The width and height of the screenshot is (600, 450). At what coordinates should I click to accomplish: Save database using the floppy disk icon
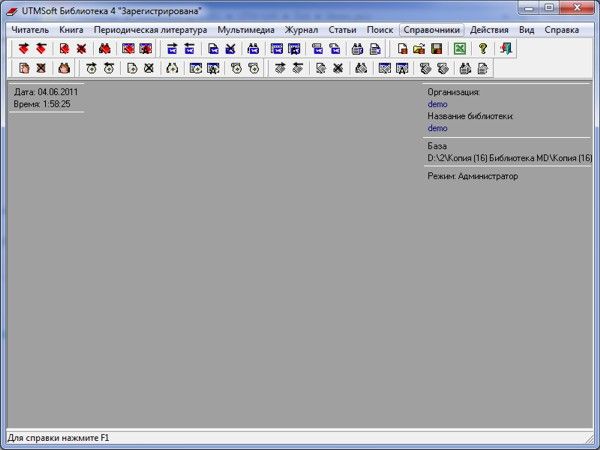coord(436,49)
